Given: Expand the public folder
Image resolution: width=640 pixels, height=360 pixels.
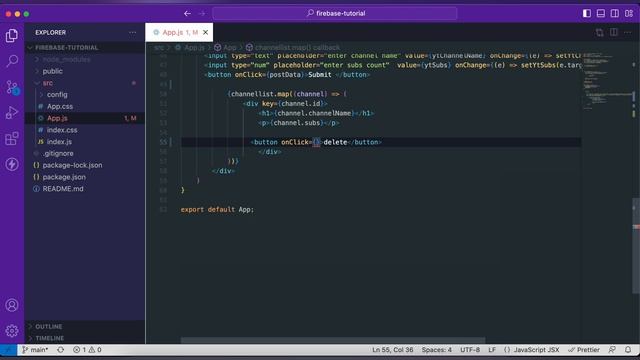Looking at the screenshot, I should pos(85,71).
